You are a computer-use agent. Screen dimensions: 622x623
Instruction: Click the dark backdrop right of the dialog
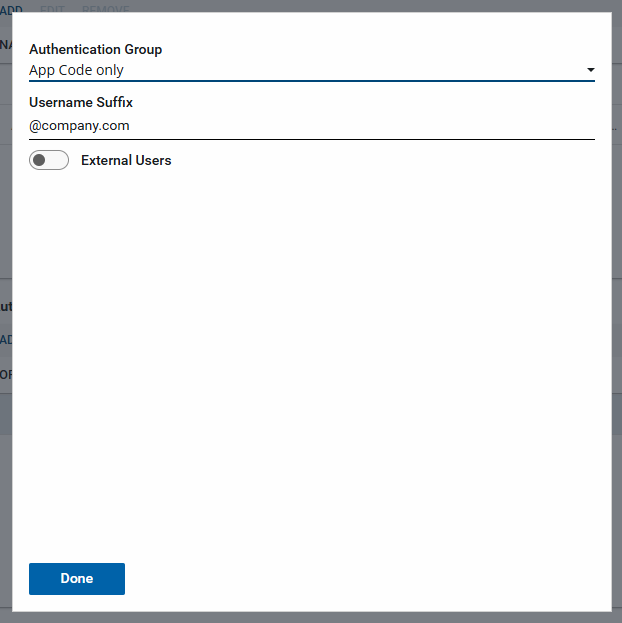click(x=617, y=300)
